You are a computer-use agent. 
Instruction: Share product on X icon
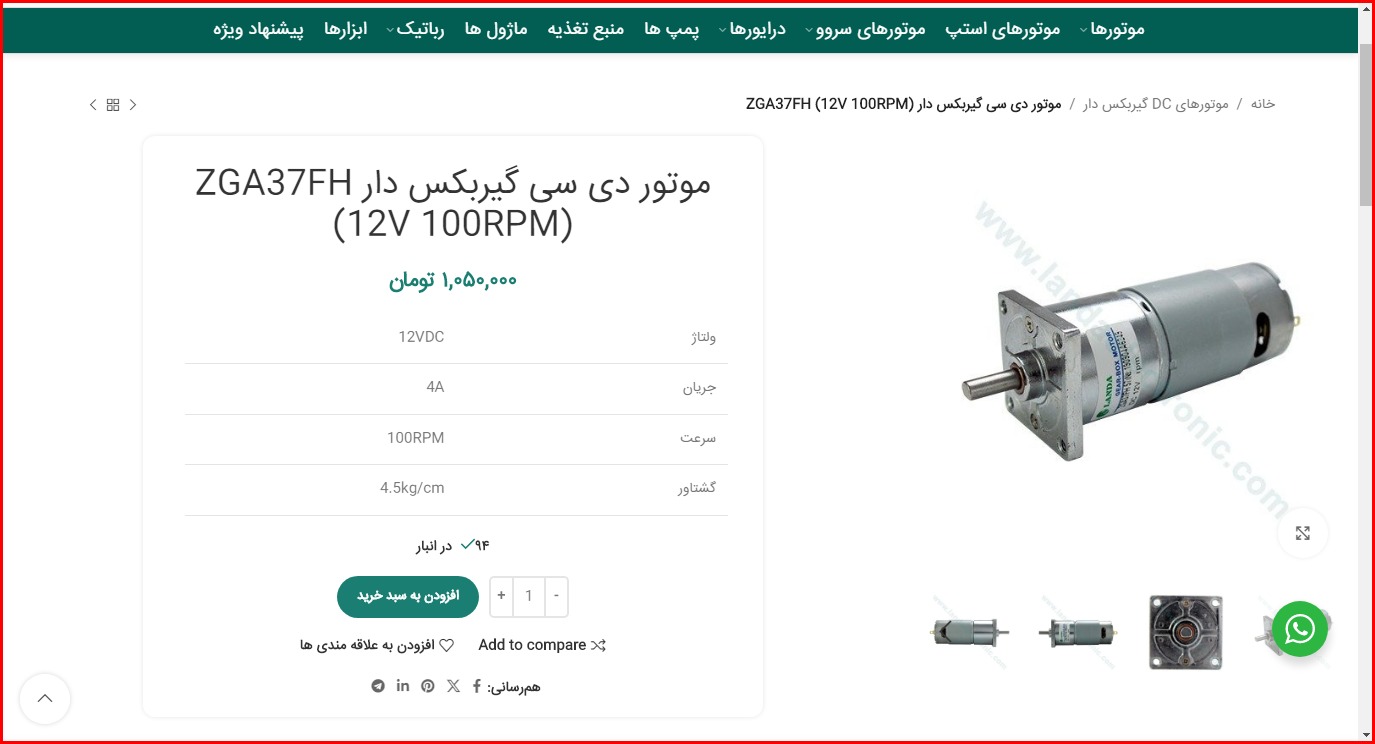pyautogui.click(x=453, y=686)
